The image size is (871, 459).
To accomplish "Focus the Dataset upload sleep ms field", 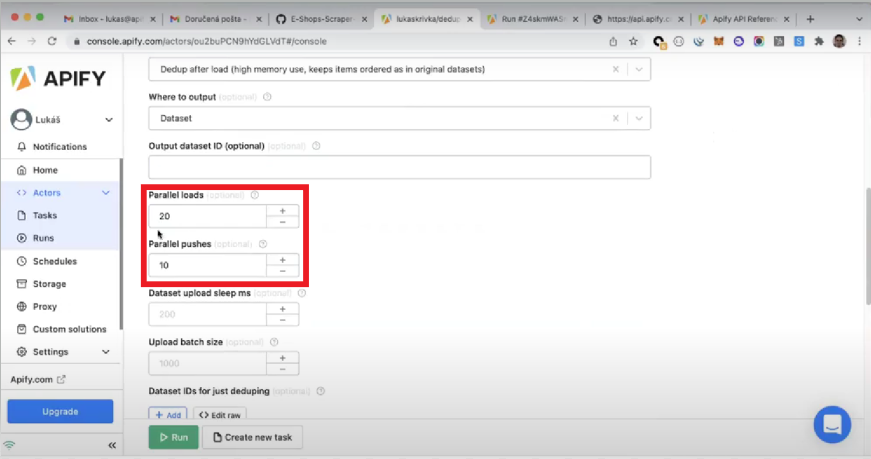I will pyautogui.click(x=208, y=315).
